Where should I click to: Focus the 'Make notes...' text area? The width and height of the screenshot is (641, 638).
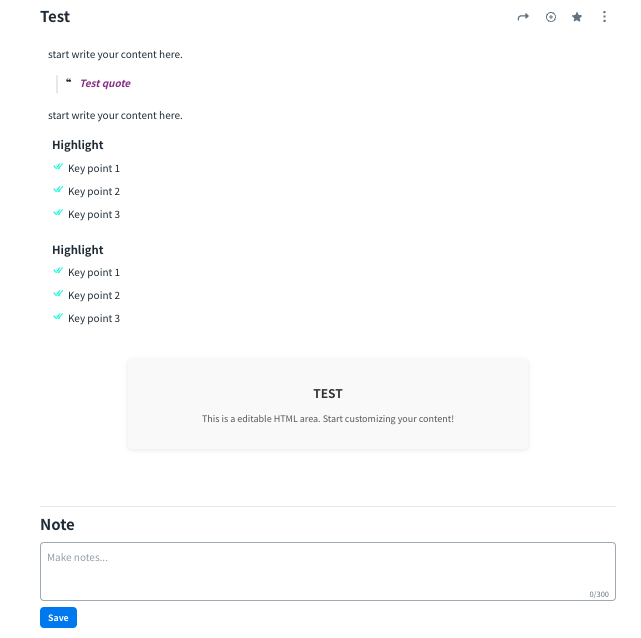click(x=327, y=571)
